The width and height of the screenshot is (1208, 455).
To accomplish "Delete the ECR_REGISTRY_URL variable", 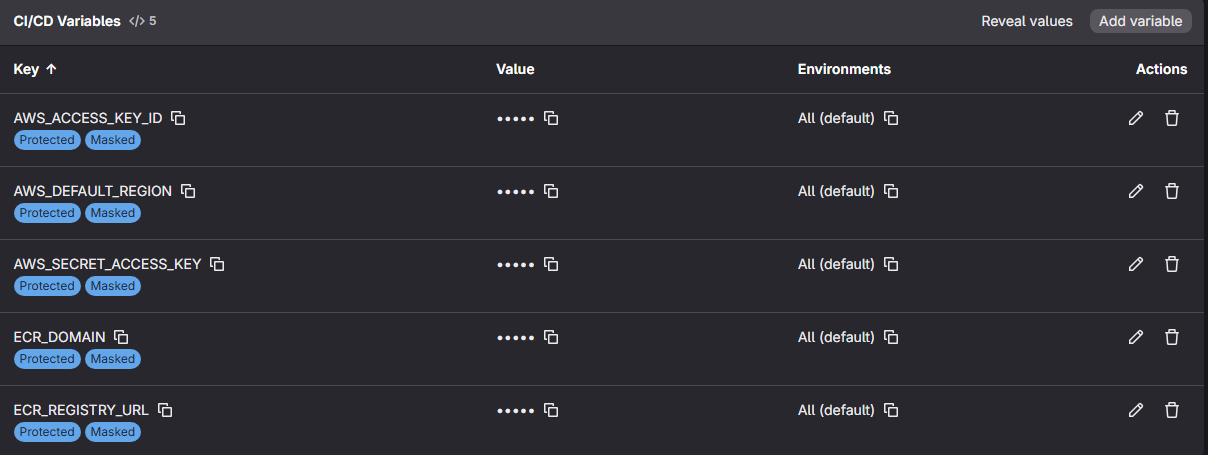I will (x=1172, y=410).
